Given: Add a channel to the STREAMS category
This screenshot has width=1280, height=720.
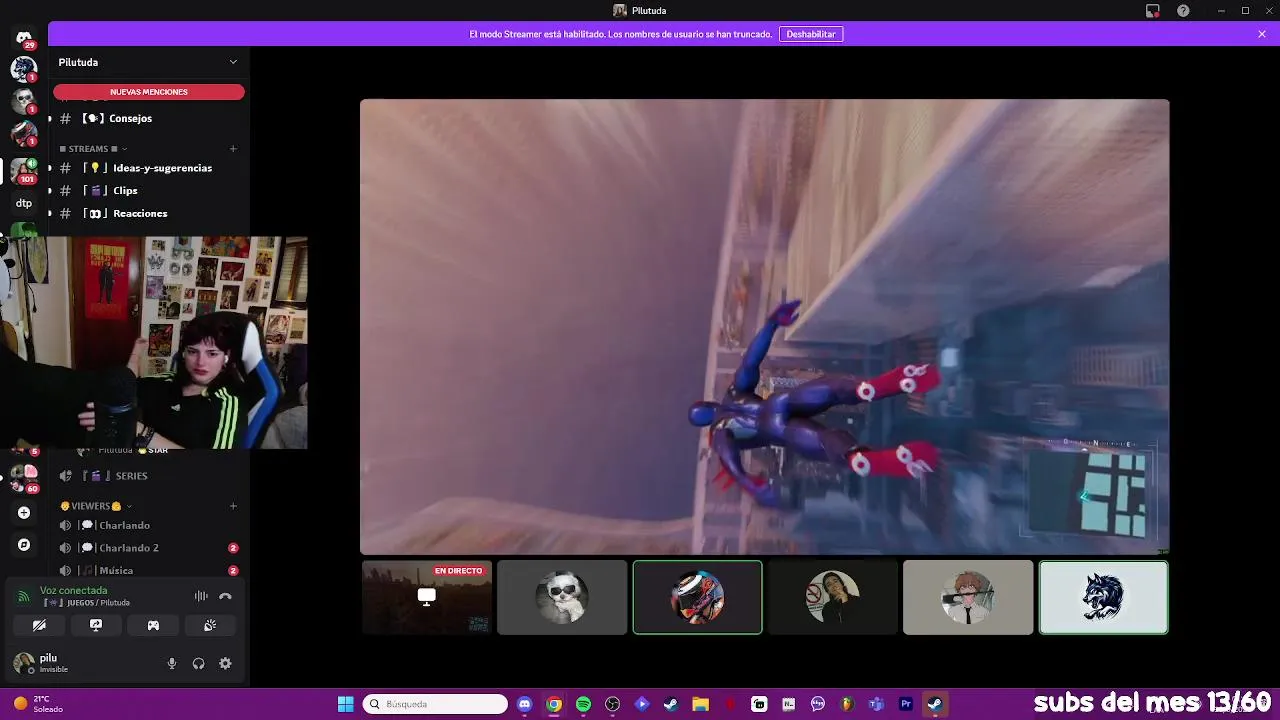Looking at the screenshot, I should [x=233, y=149].
